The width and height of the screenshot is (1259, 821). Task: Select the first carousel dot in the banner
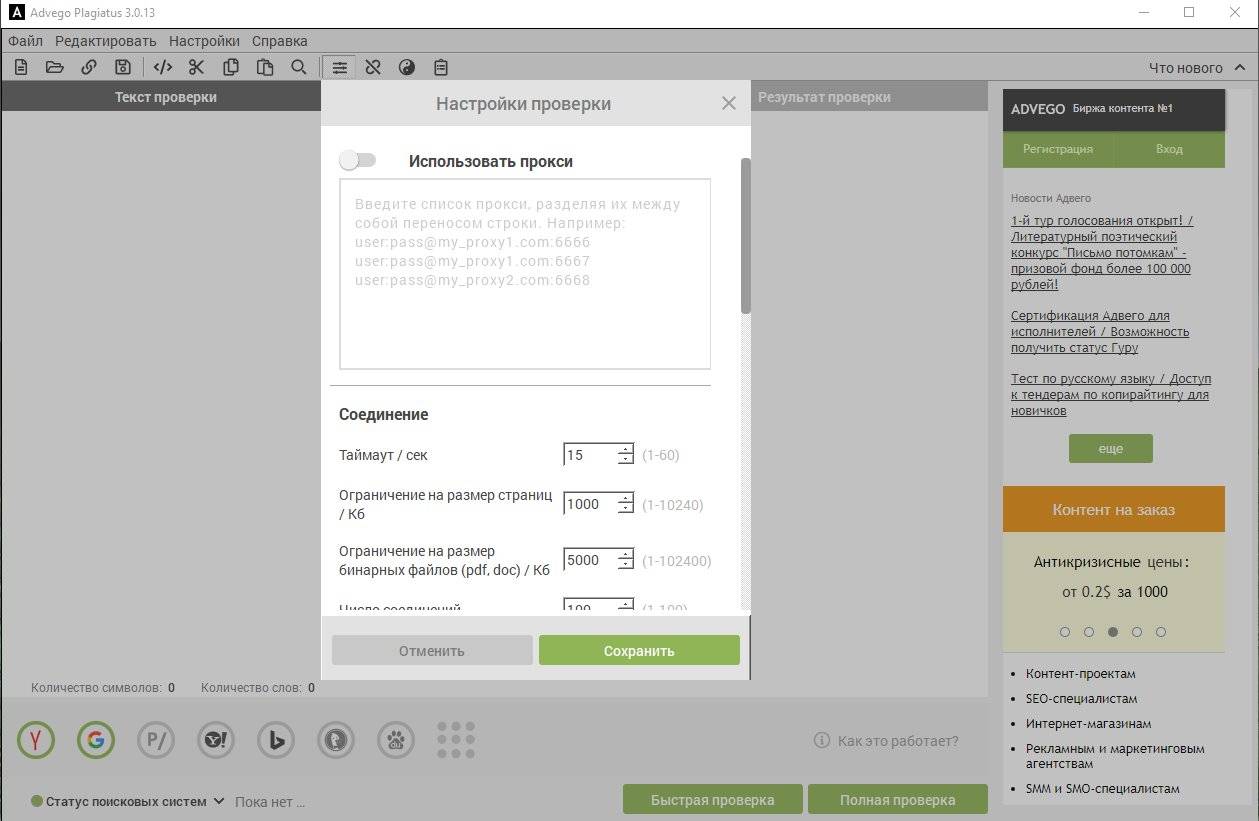point(1065,632)
